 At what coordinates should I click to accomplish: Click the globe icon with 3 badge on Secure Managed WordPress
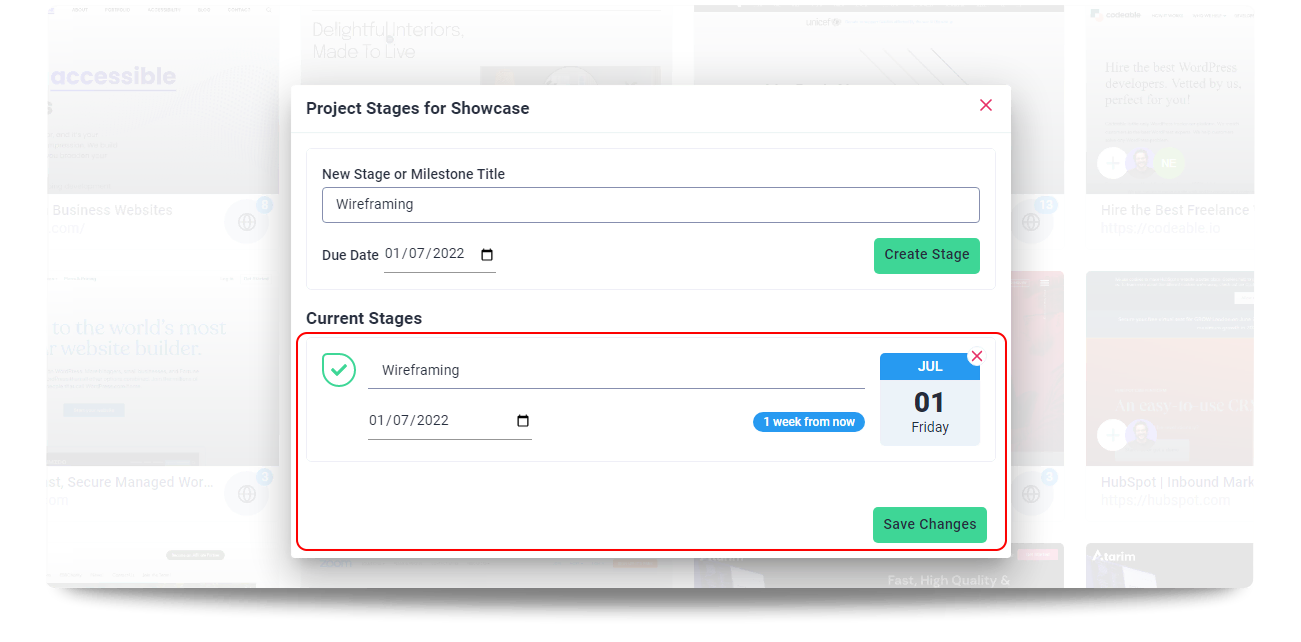[247, 493]
